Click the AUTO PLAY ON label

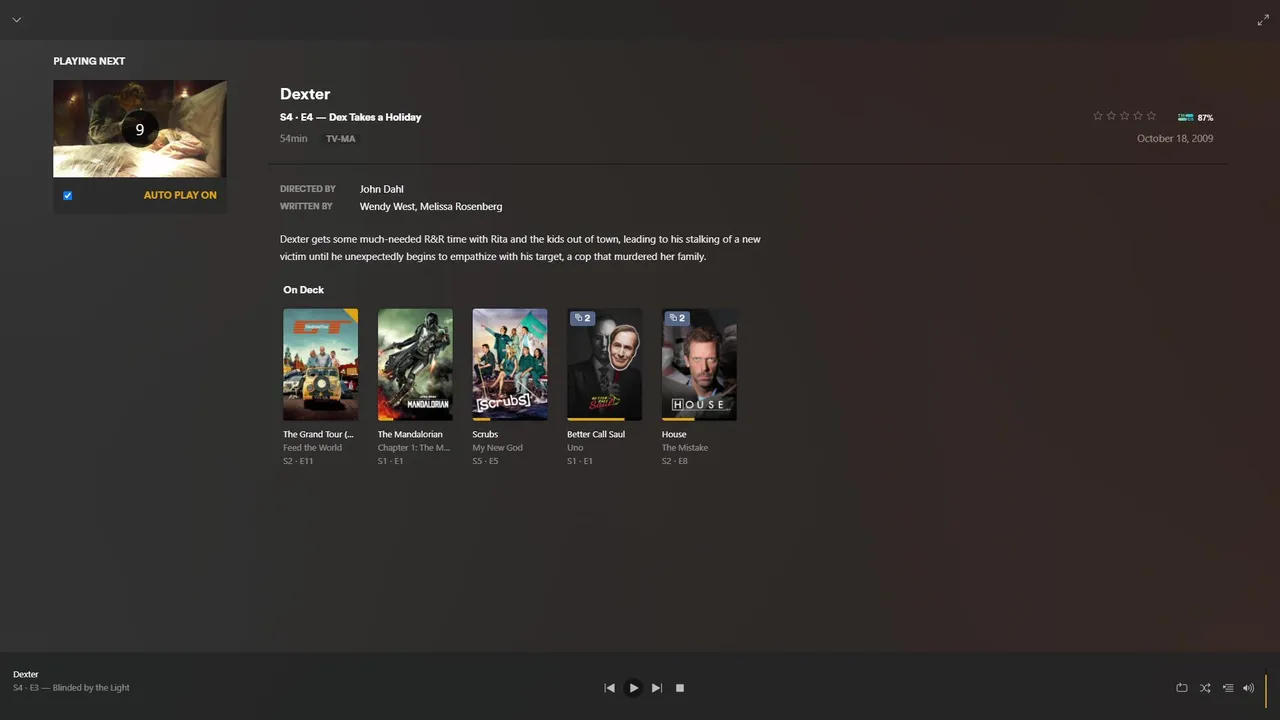pyautogui.click(x=180, y=195)
